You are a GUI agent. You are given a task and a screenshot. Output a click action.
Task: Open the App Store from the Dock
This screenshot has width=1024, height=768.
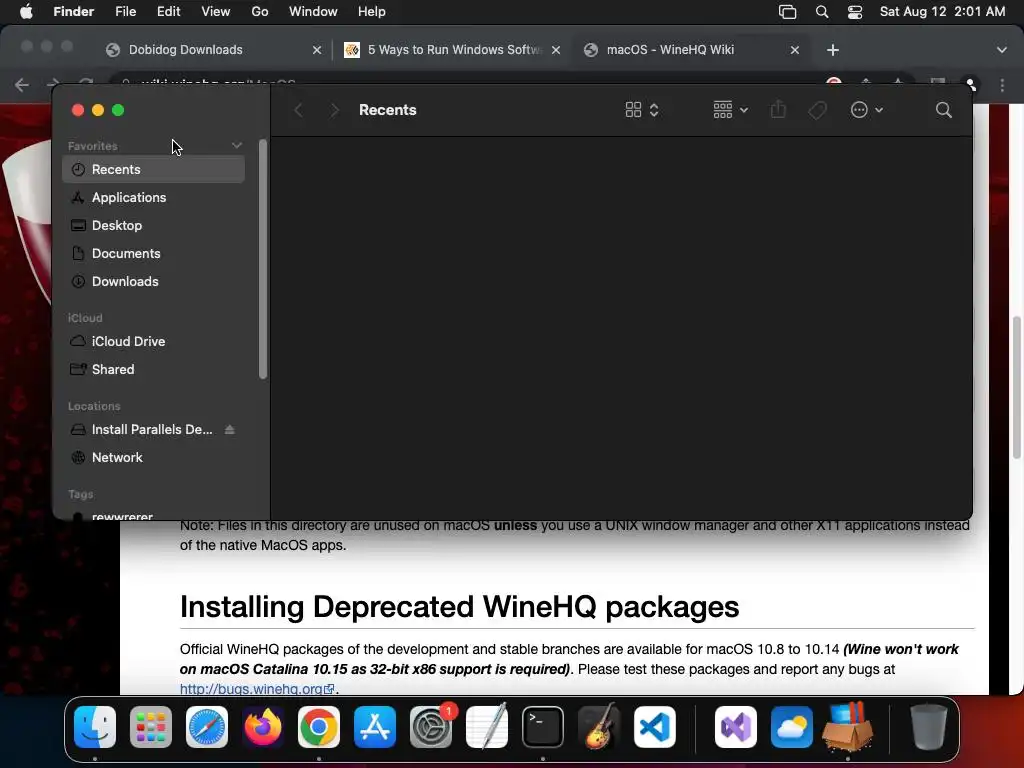tap(375, 727)
